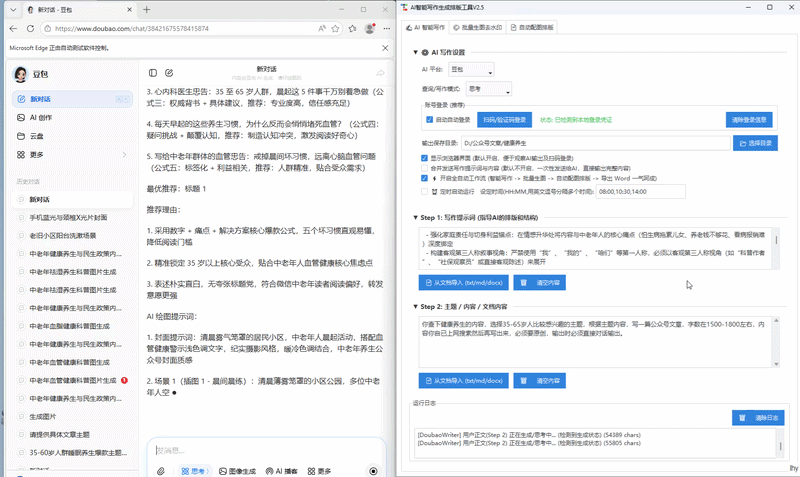This screenshot has height=477, width=800.
Task: Open 更多 options in the chat input bar
Action: pos(319,471)
